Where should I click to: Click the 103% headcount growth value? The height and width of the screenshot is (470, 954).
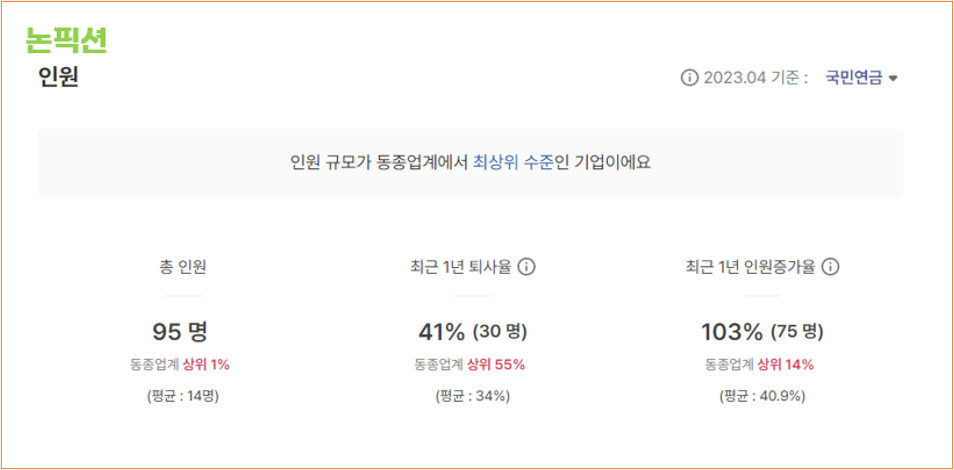coord(732,332)
